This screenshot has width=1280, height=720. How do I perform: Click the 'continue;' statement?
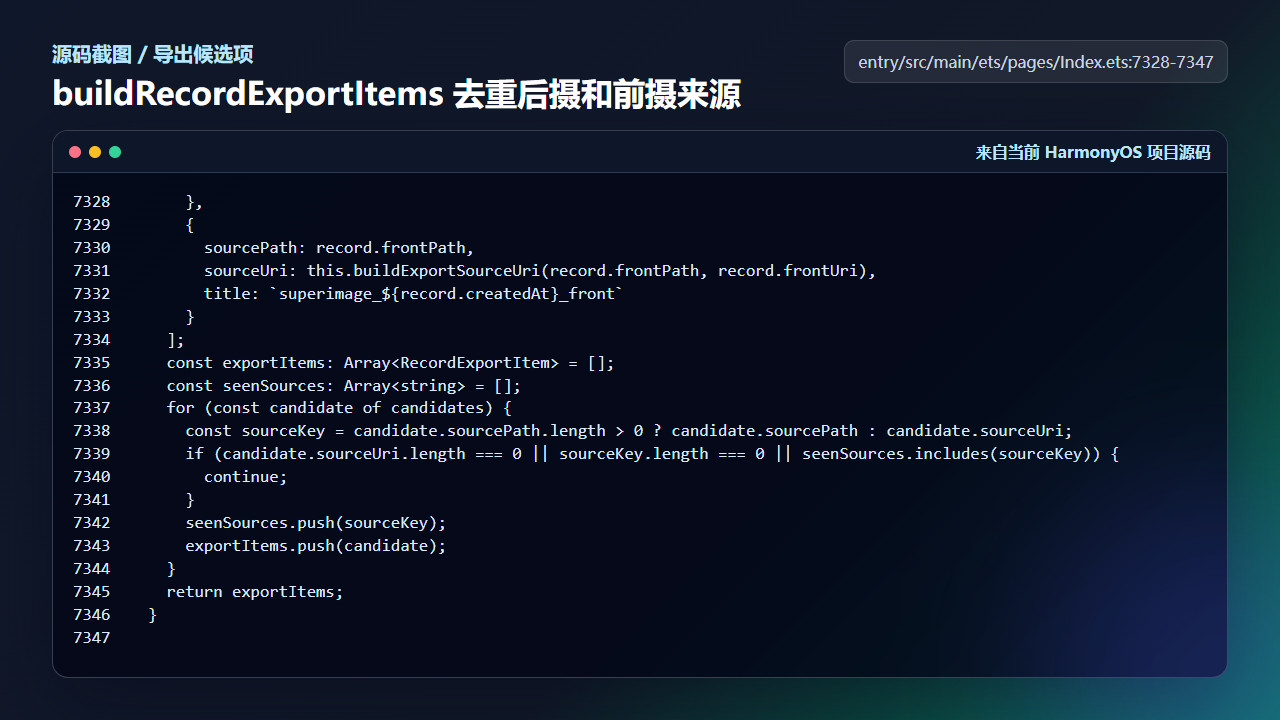click(x=246, y=478)
